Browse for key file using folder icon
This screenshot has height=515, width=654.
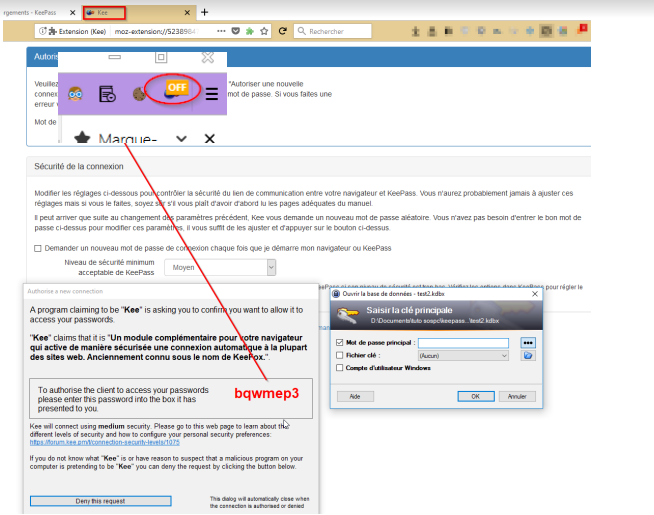528,355
